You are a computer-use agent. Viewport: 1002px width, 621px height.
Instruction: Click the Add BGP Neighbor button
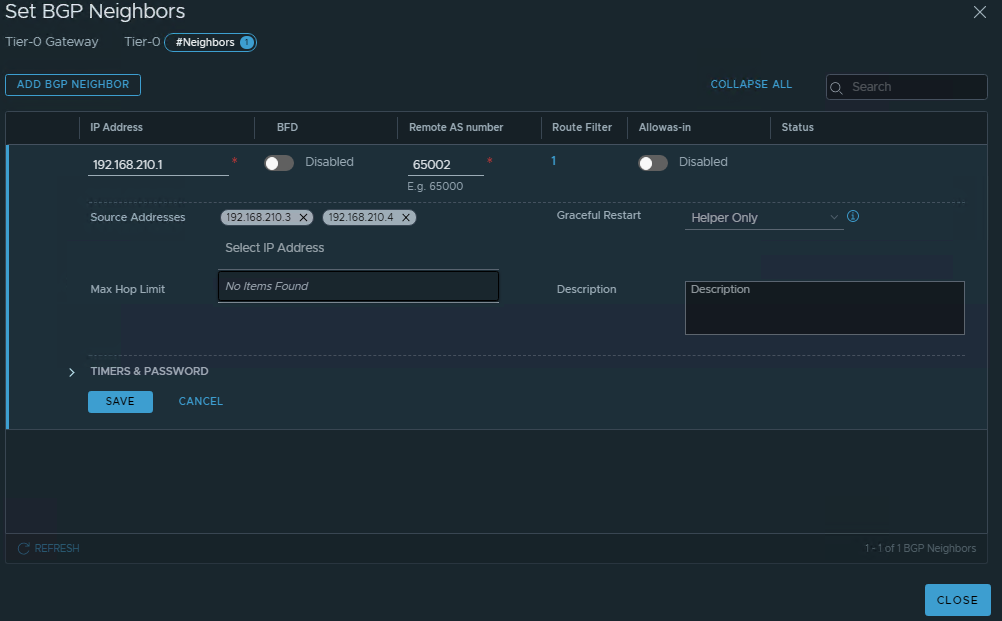point(73,85)
